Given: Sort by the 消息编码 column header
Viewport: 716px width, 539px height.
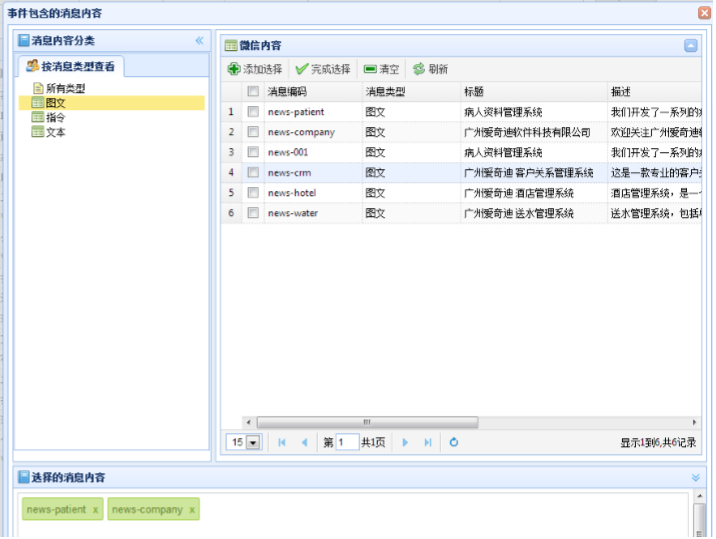Looking at the screenshot, I should [x=313, y=91].
